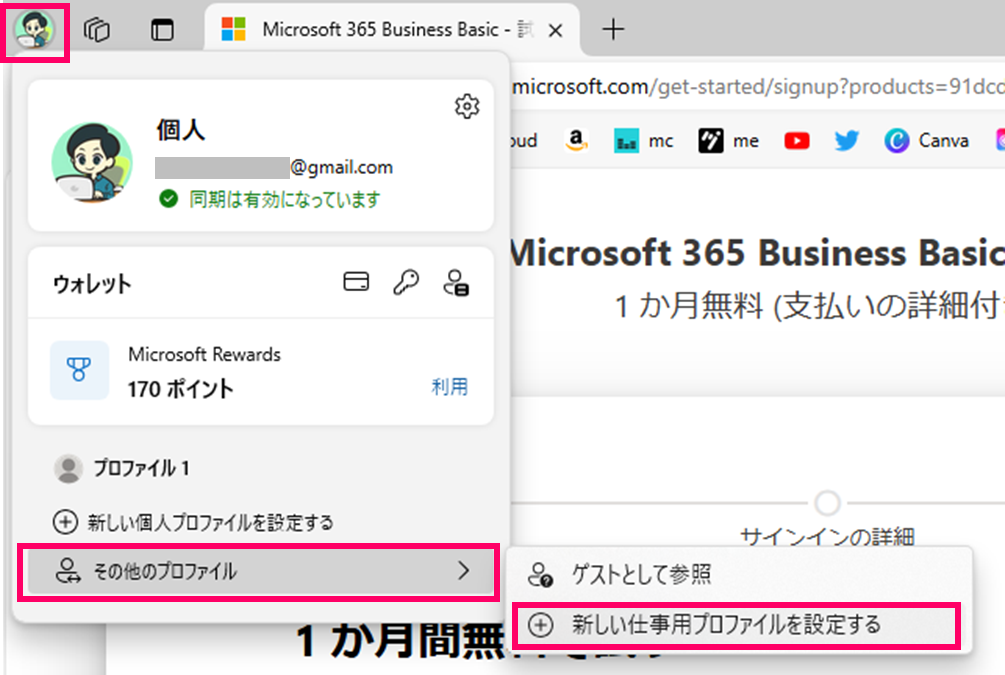
Task: Open the YouTube bookmark
Action: pyautogui.click(x=797, y=140)
